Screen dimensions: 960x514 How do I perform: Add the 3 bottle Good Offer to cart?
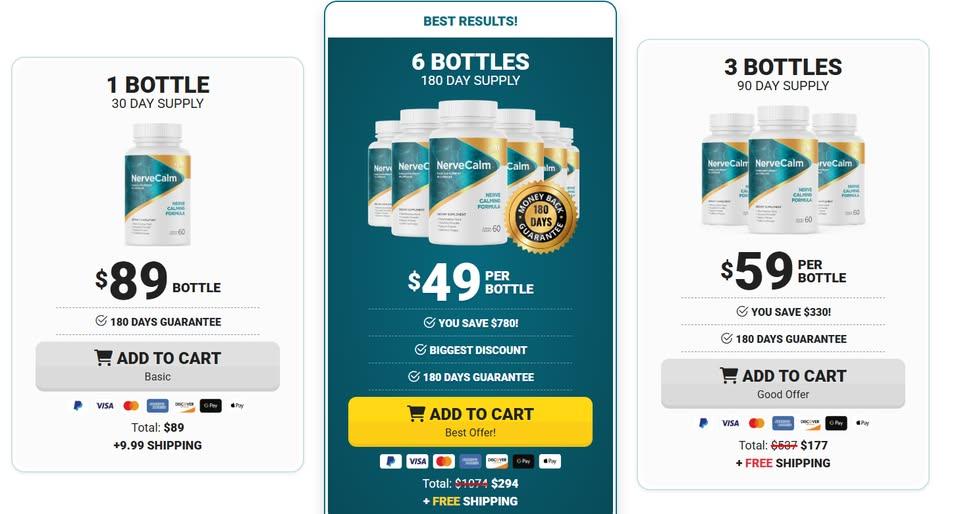pyautogui.click(x=783, y=384)
